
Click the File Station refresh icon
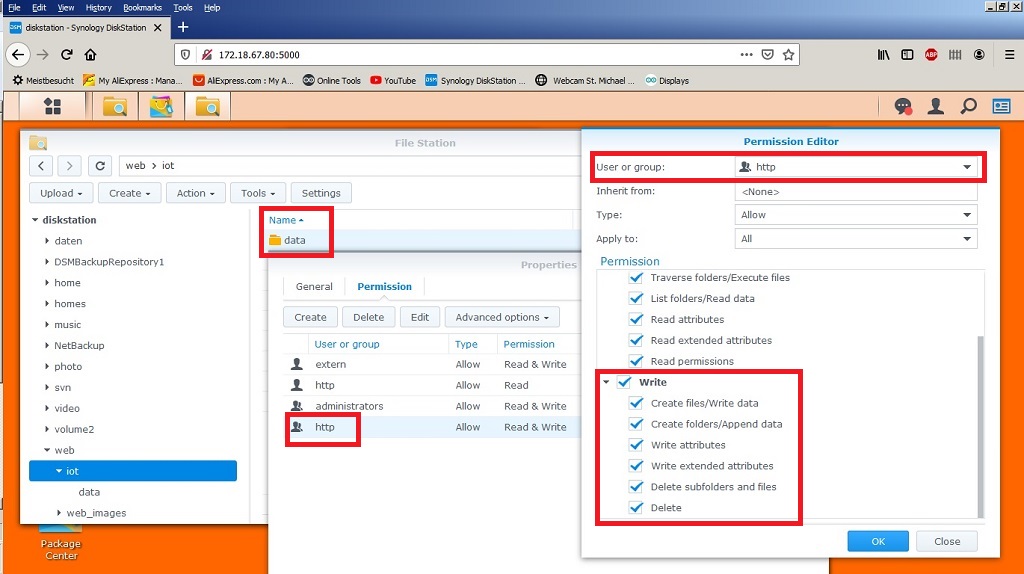point(99,166)
